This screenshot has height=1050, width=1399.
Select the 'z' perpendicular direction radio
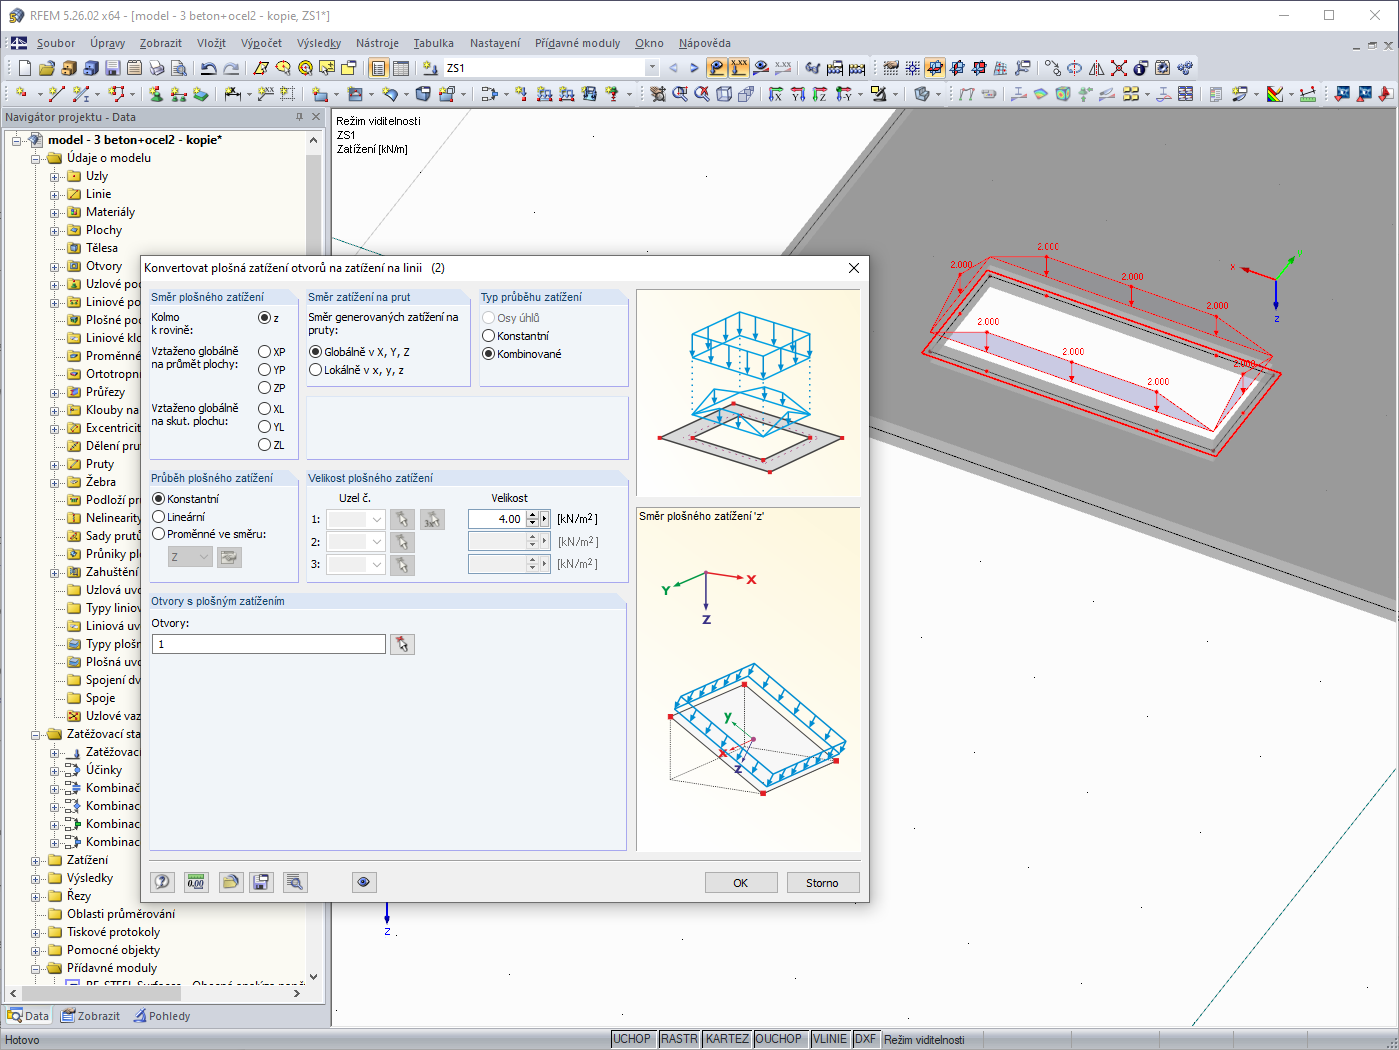pyautogui.click(x=264, y=318)
